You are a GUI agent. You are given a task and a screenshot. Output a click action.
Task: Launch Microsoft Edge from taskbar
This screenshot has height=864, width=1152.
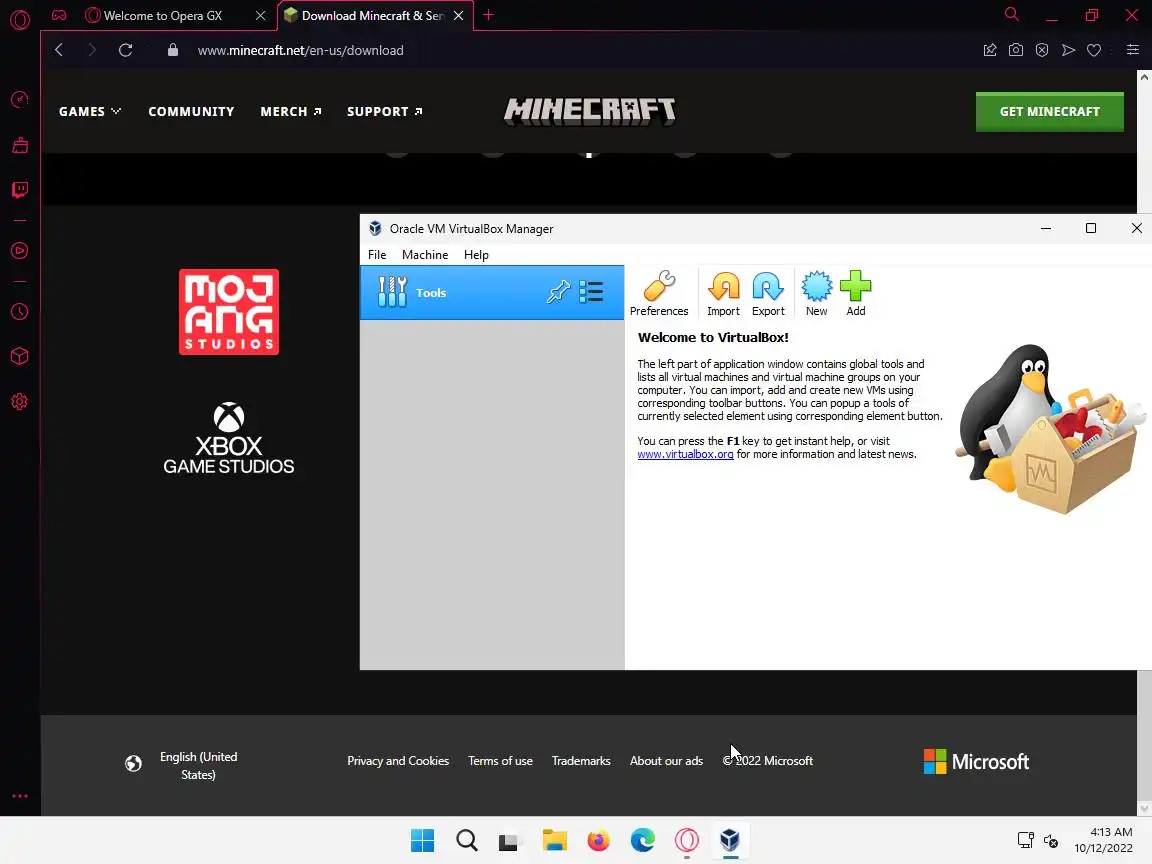[643, 840]
